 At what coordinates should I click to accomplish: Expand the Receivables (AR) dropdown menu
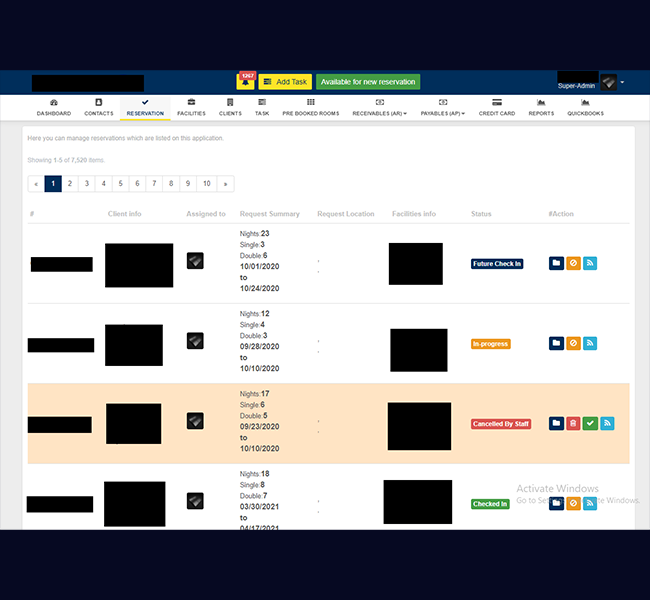tap(379, 108)
